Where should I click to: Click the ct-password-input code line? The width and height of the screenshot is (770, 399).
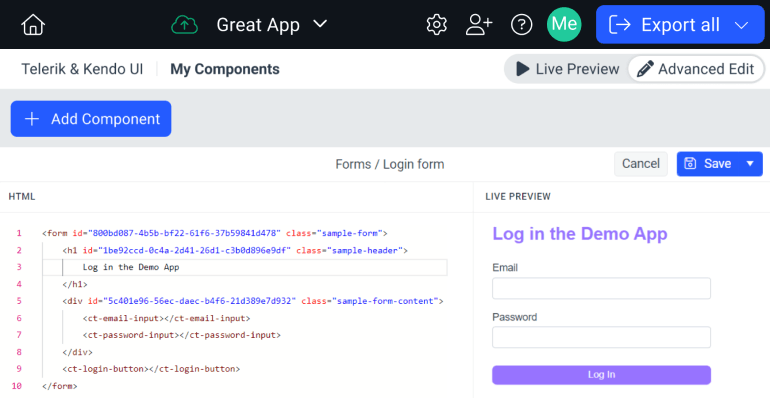(182, 335)
